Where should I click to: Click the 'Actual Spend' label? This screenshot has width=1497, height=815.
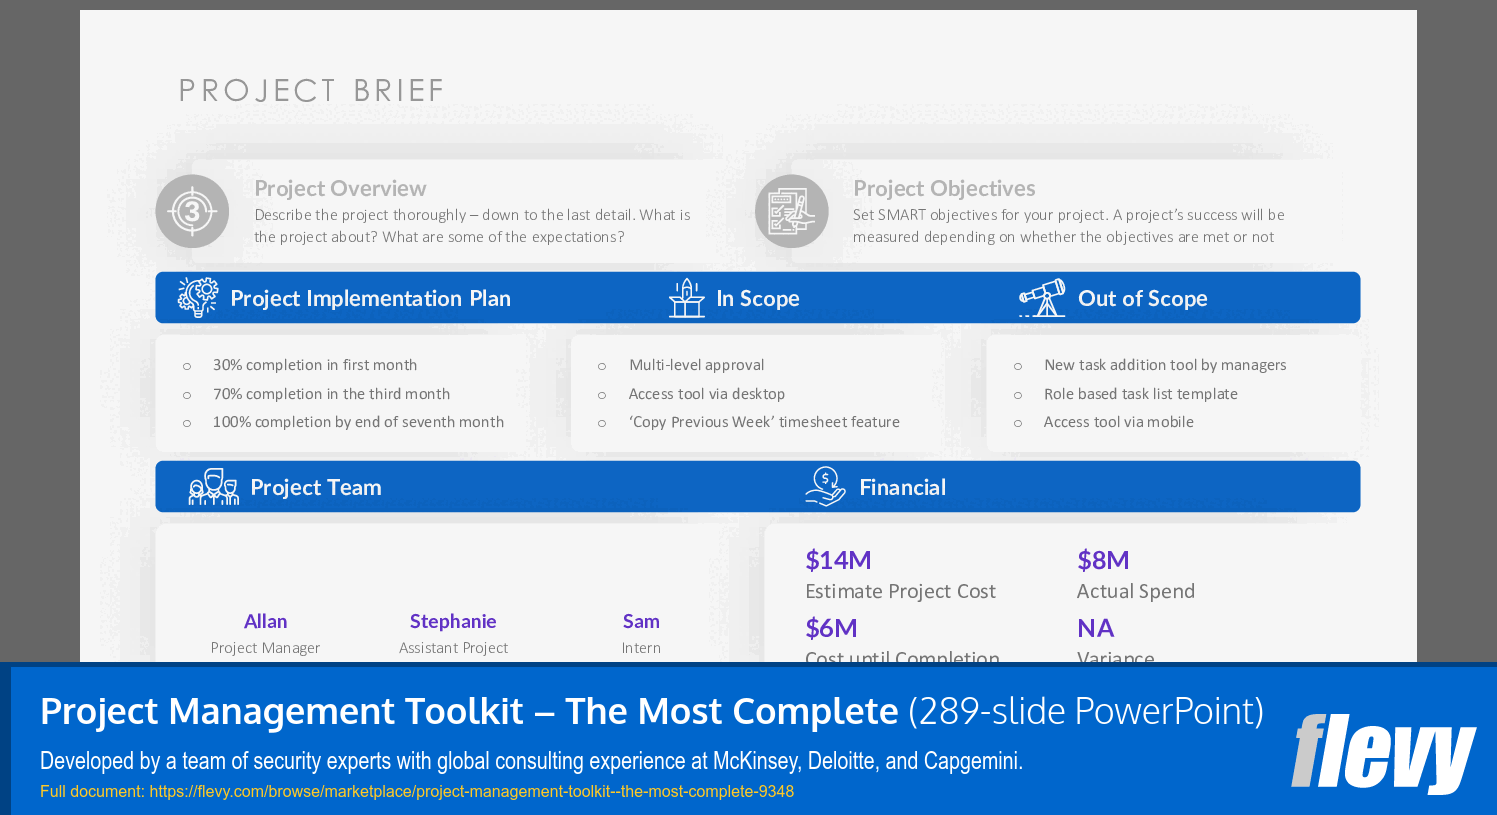1136,591
